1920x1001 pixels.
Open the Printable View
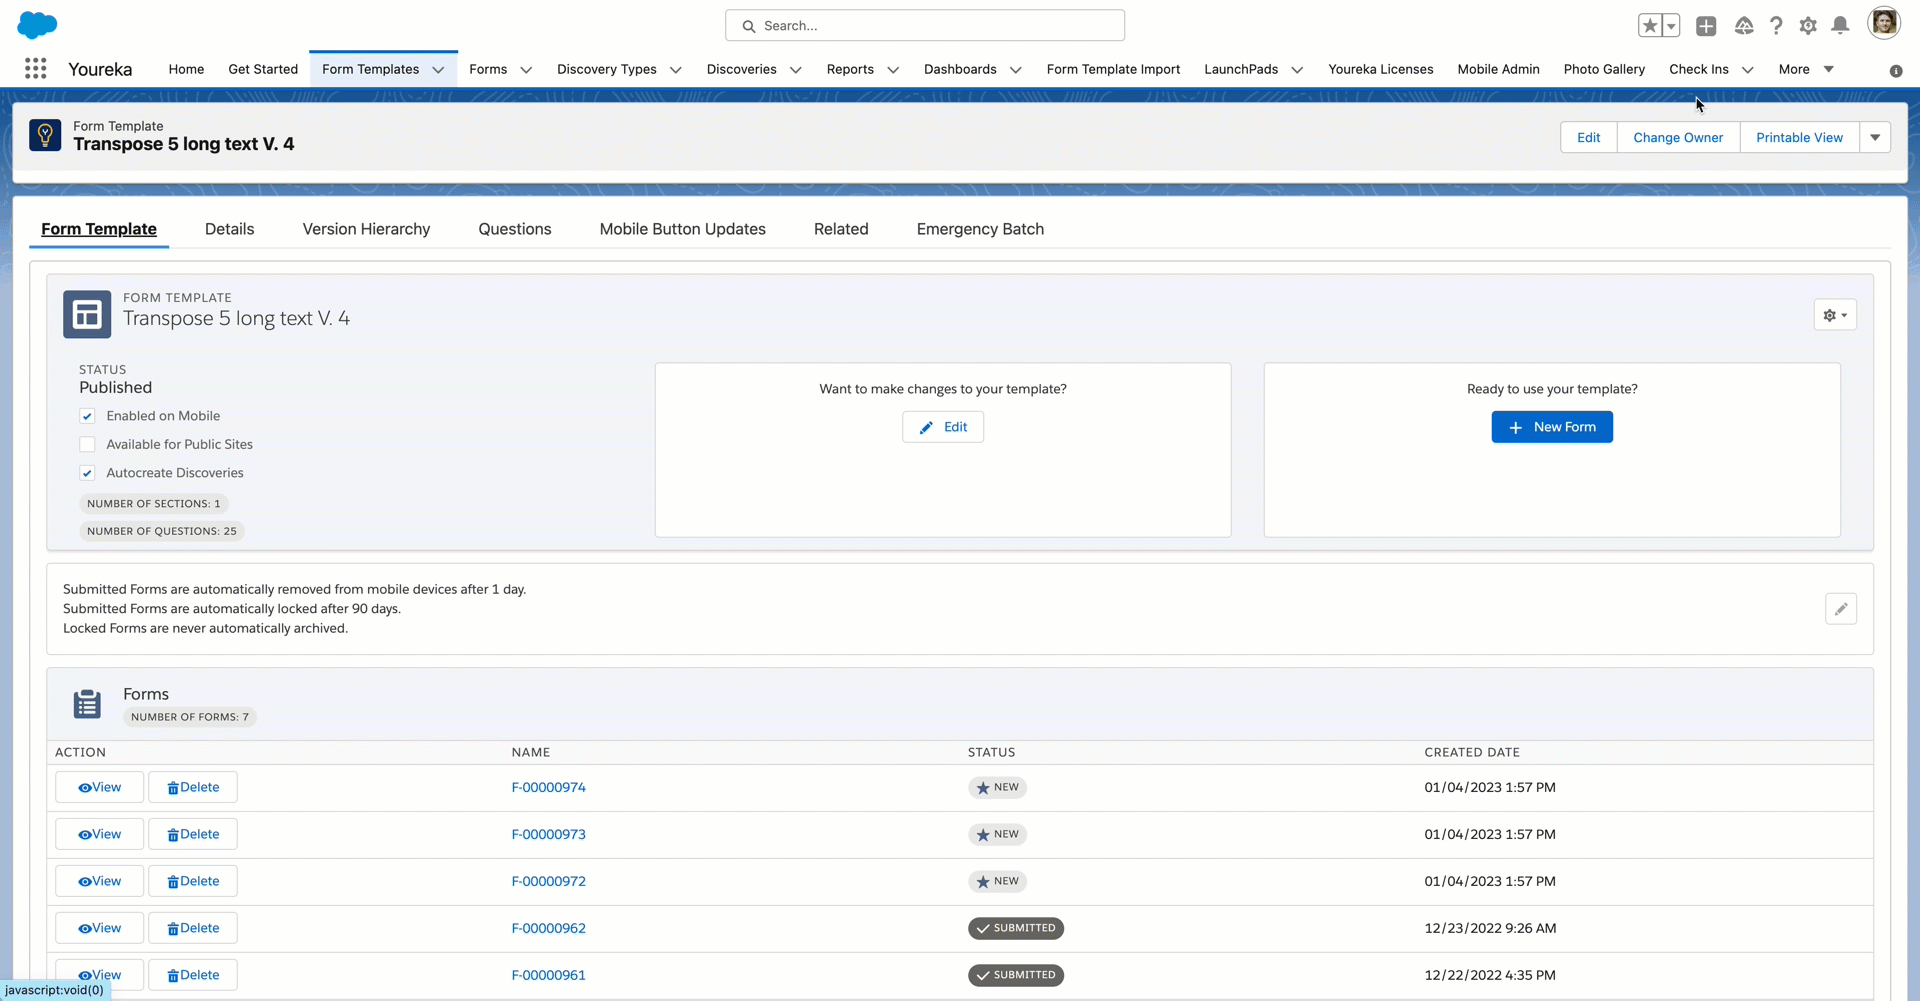coord(1799,137)
